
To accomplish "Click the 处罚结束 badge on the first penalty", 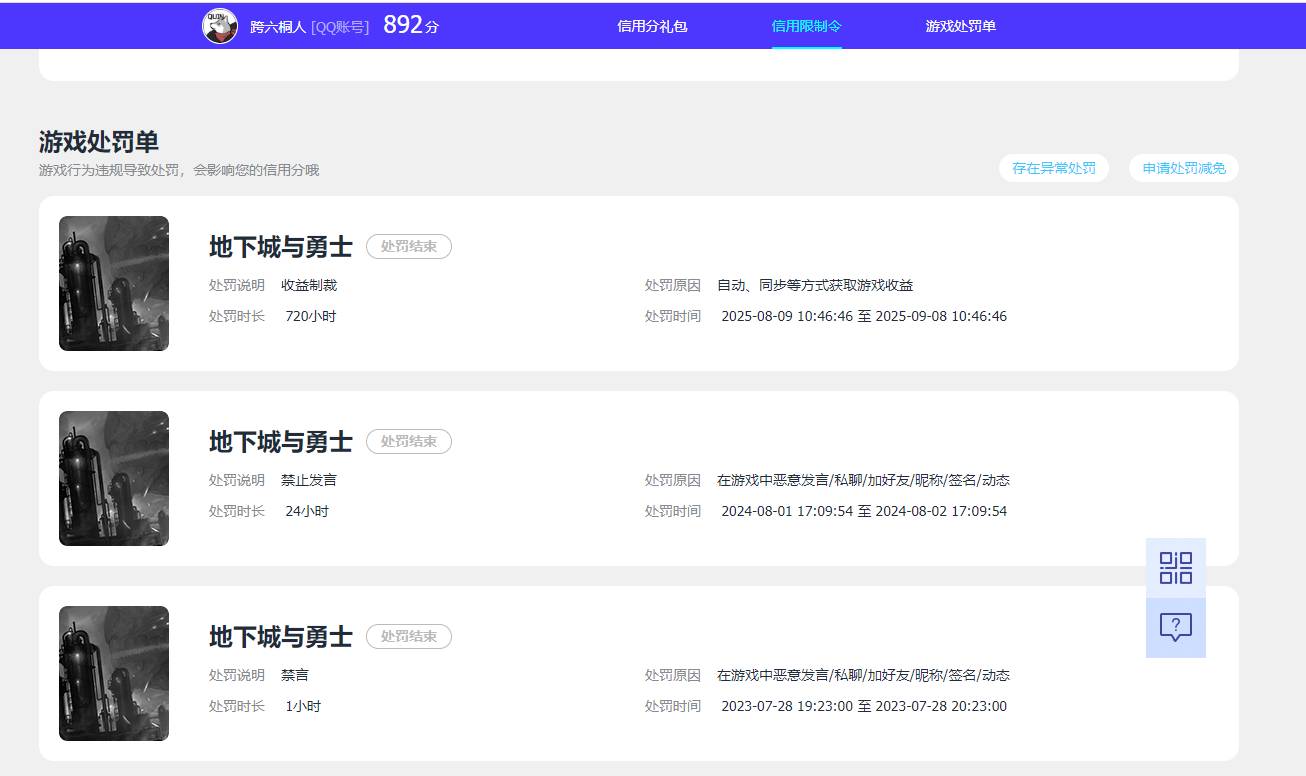I will pyautogui.click(x=409, y=246).
